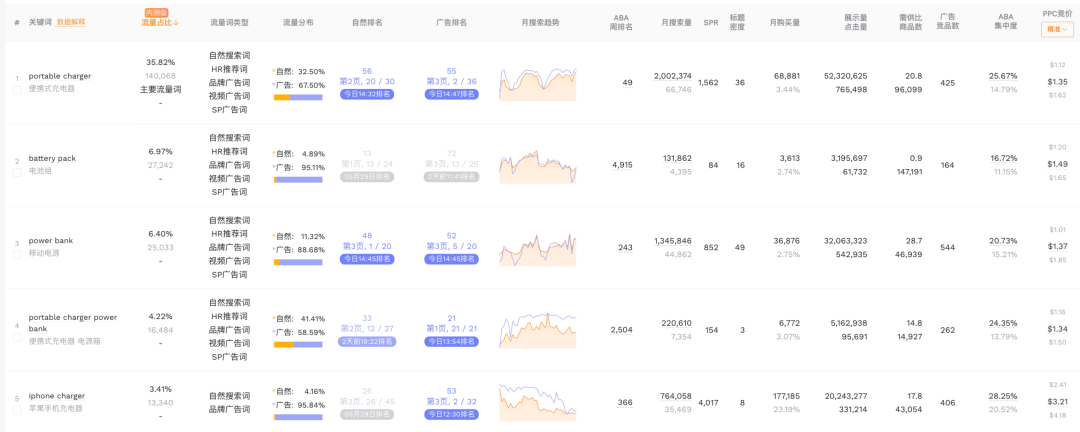The height and width of the screenshot is (432, 1080).
Task: Click the 广告排名 column header
Action: click(x=452, y=23)
